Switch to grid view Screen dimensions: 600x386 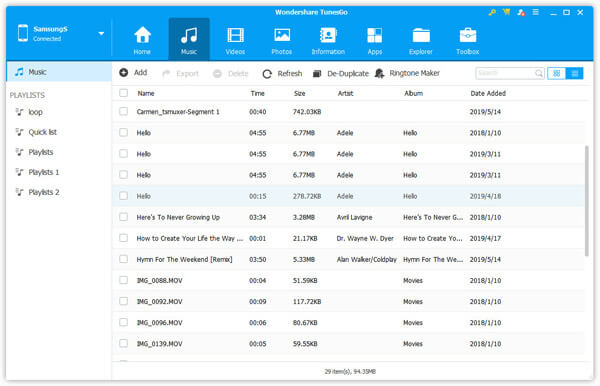click(x=556, y=73)
